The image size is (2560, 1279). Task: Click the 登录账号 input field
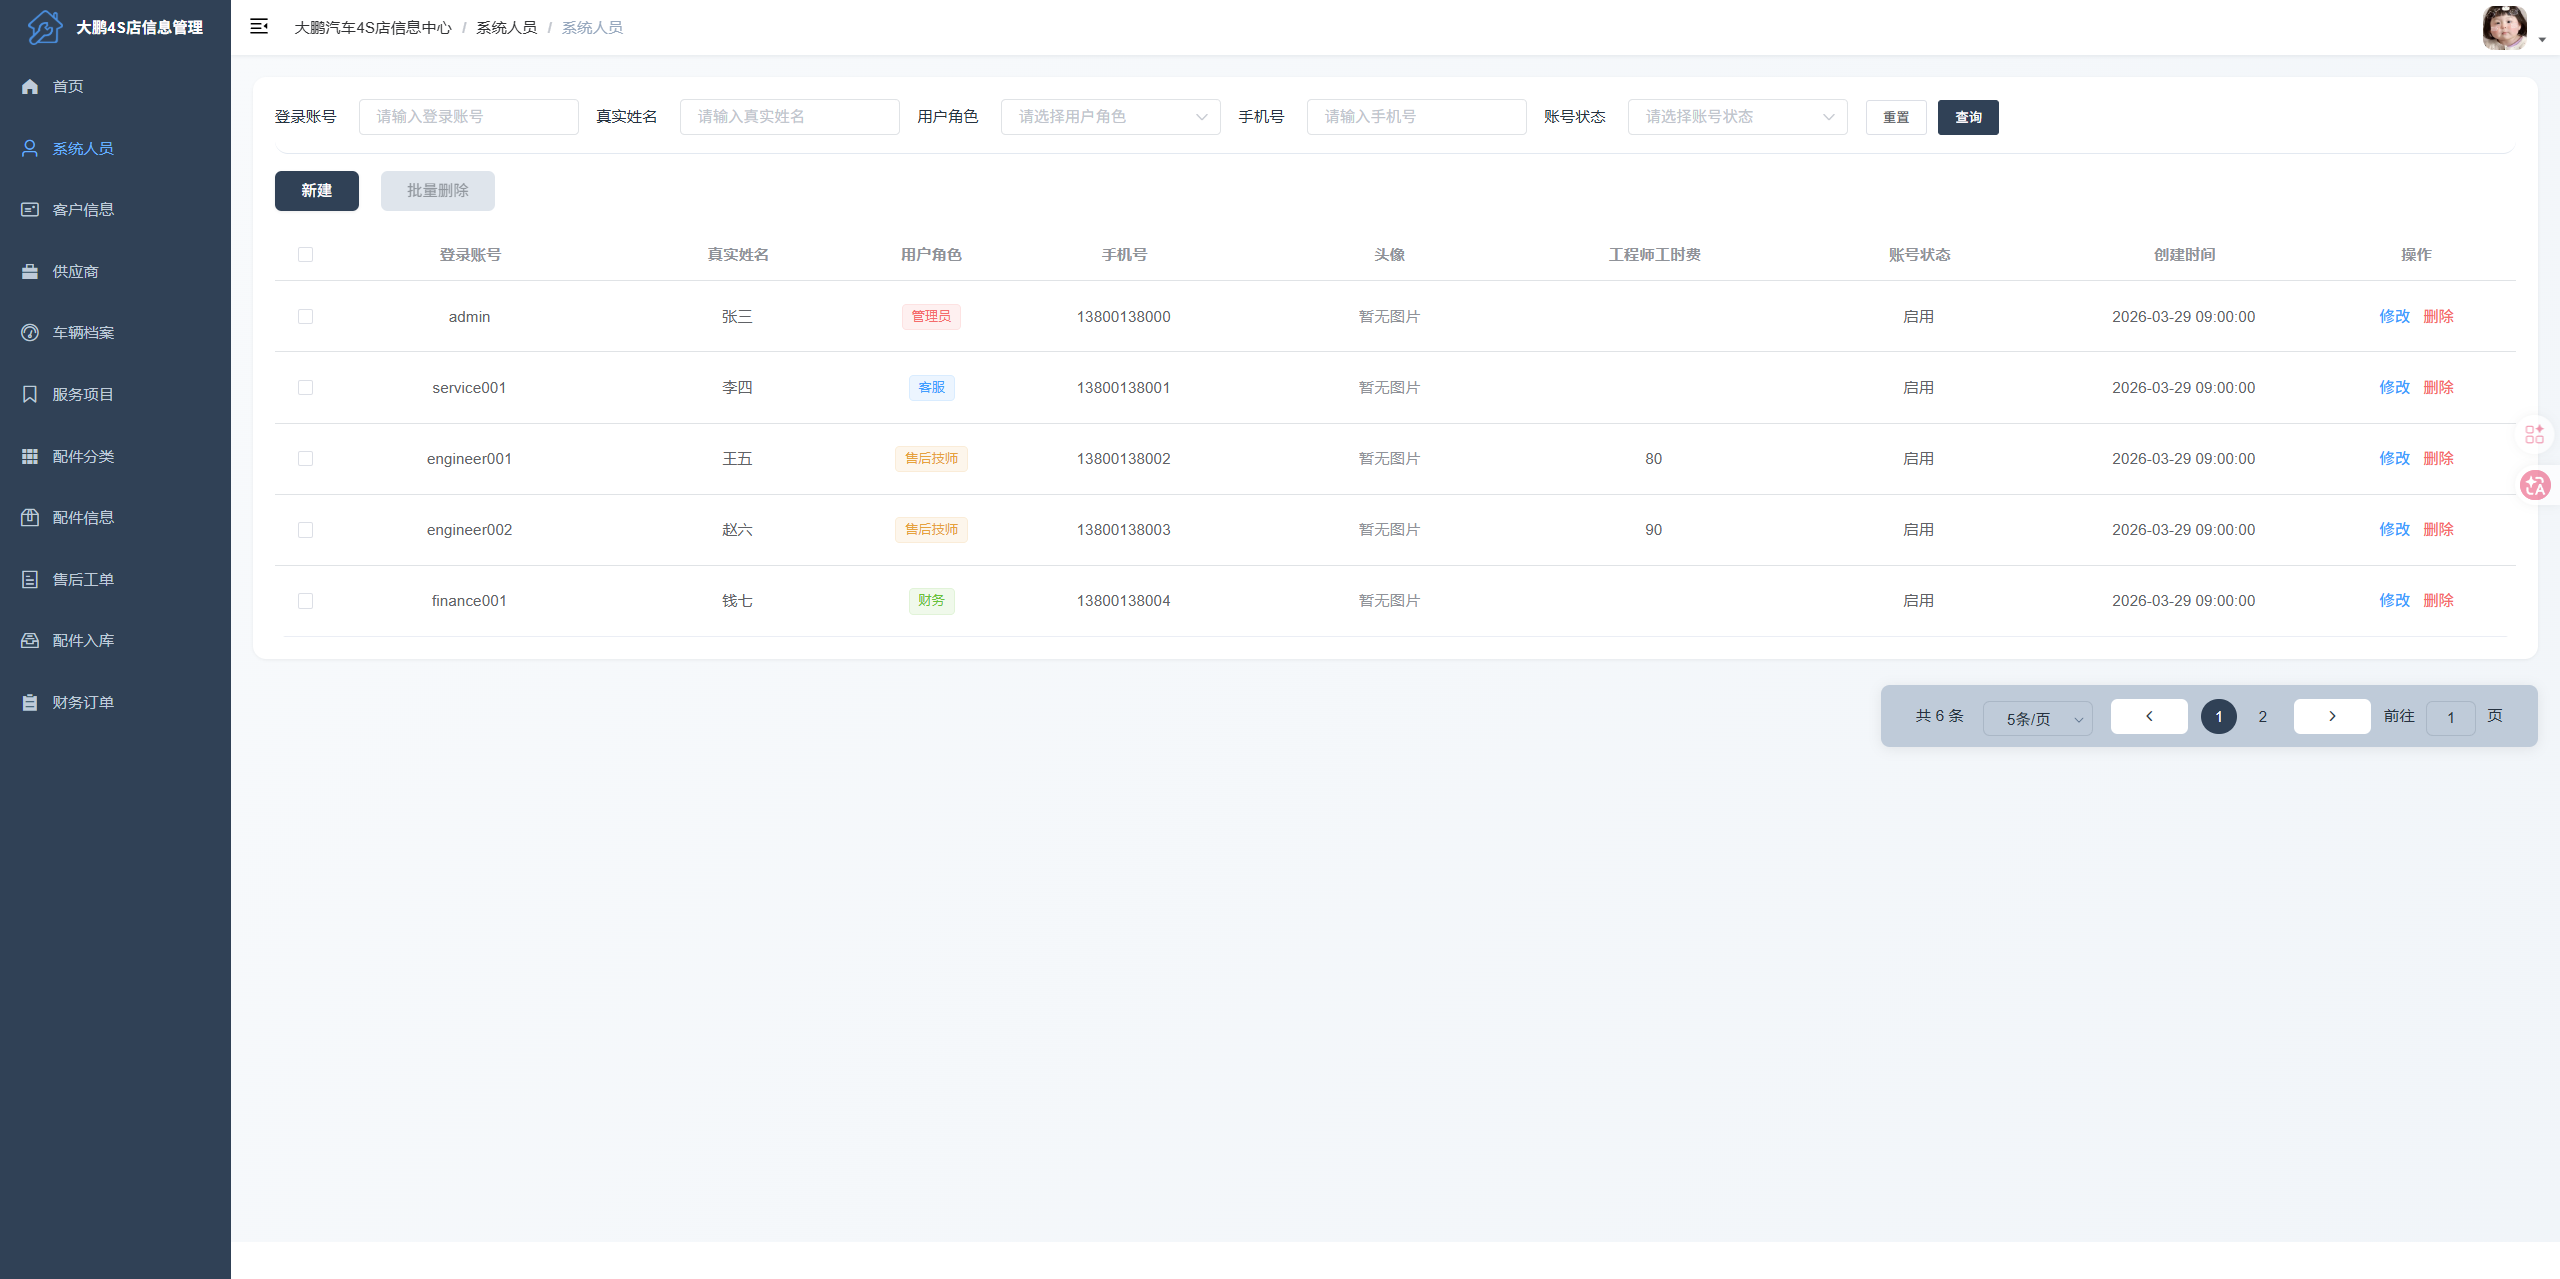468,117
